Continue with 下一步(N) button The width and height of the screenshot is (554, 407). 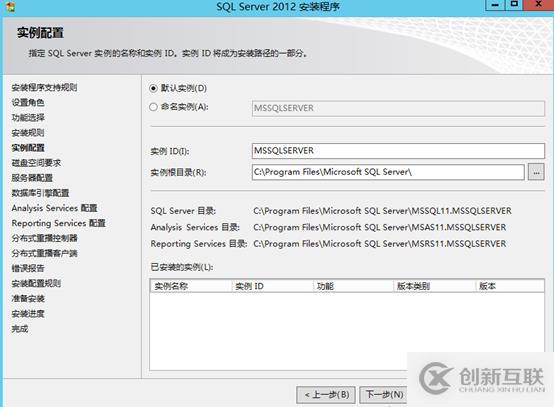coord(384,395)
